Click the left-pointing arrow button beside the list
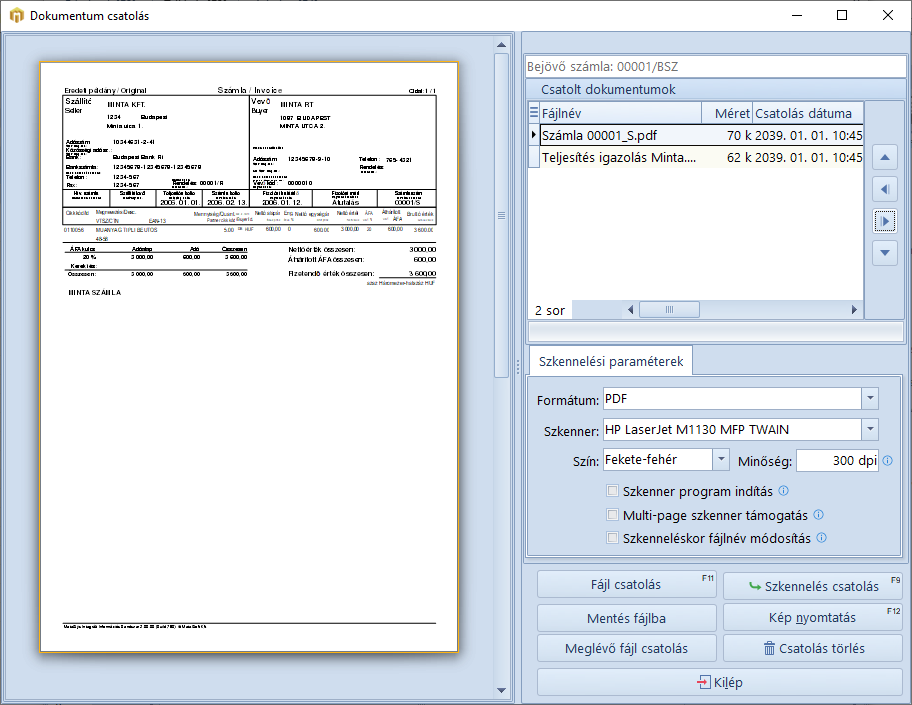Viewport: 912px width, 705px height. point(884,189)
